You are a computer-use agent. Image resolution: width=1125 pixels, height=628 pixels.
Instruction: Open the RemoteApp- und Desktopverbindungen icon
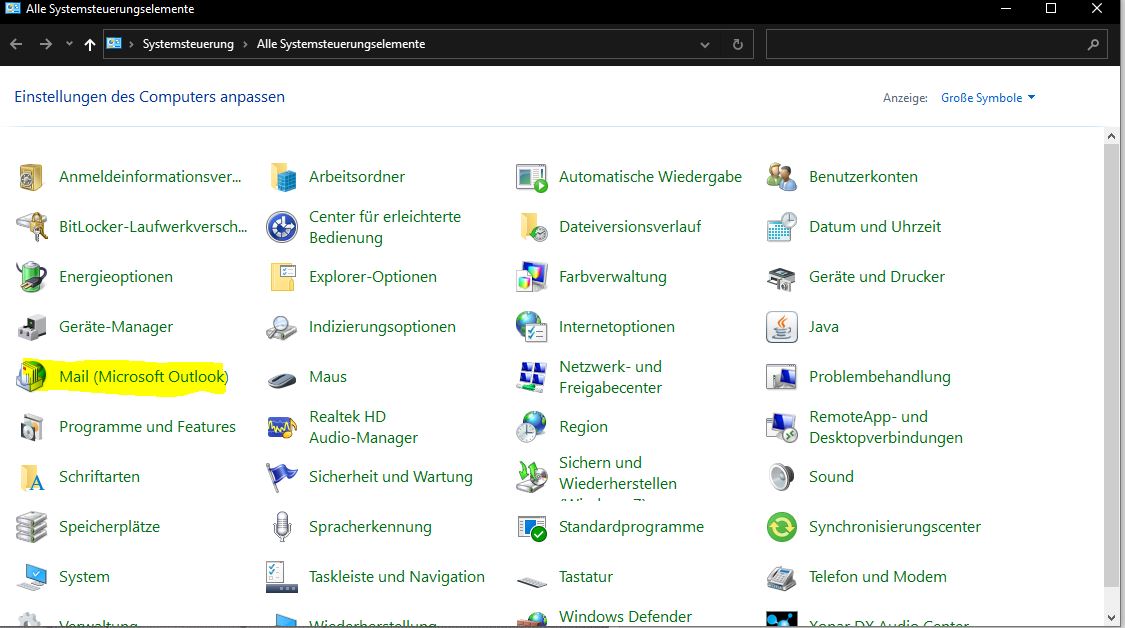(x=781, y=427)
